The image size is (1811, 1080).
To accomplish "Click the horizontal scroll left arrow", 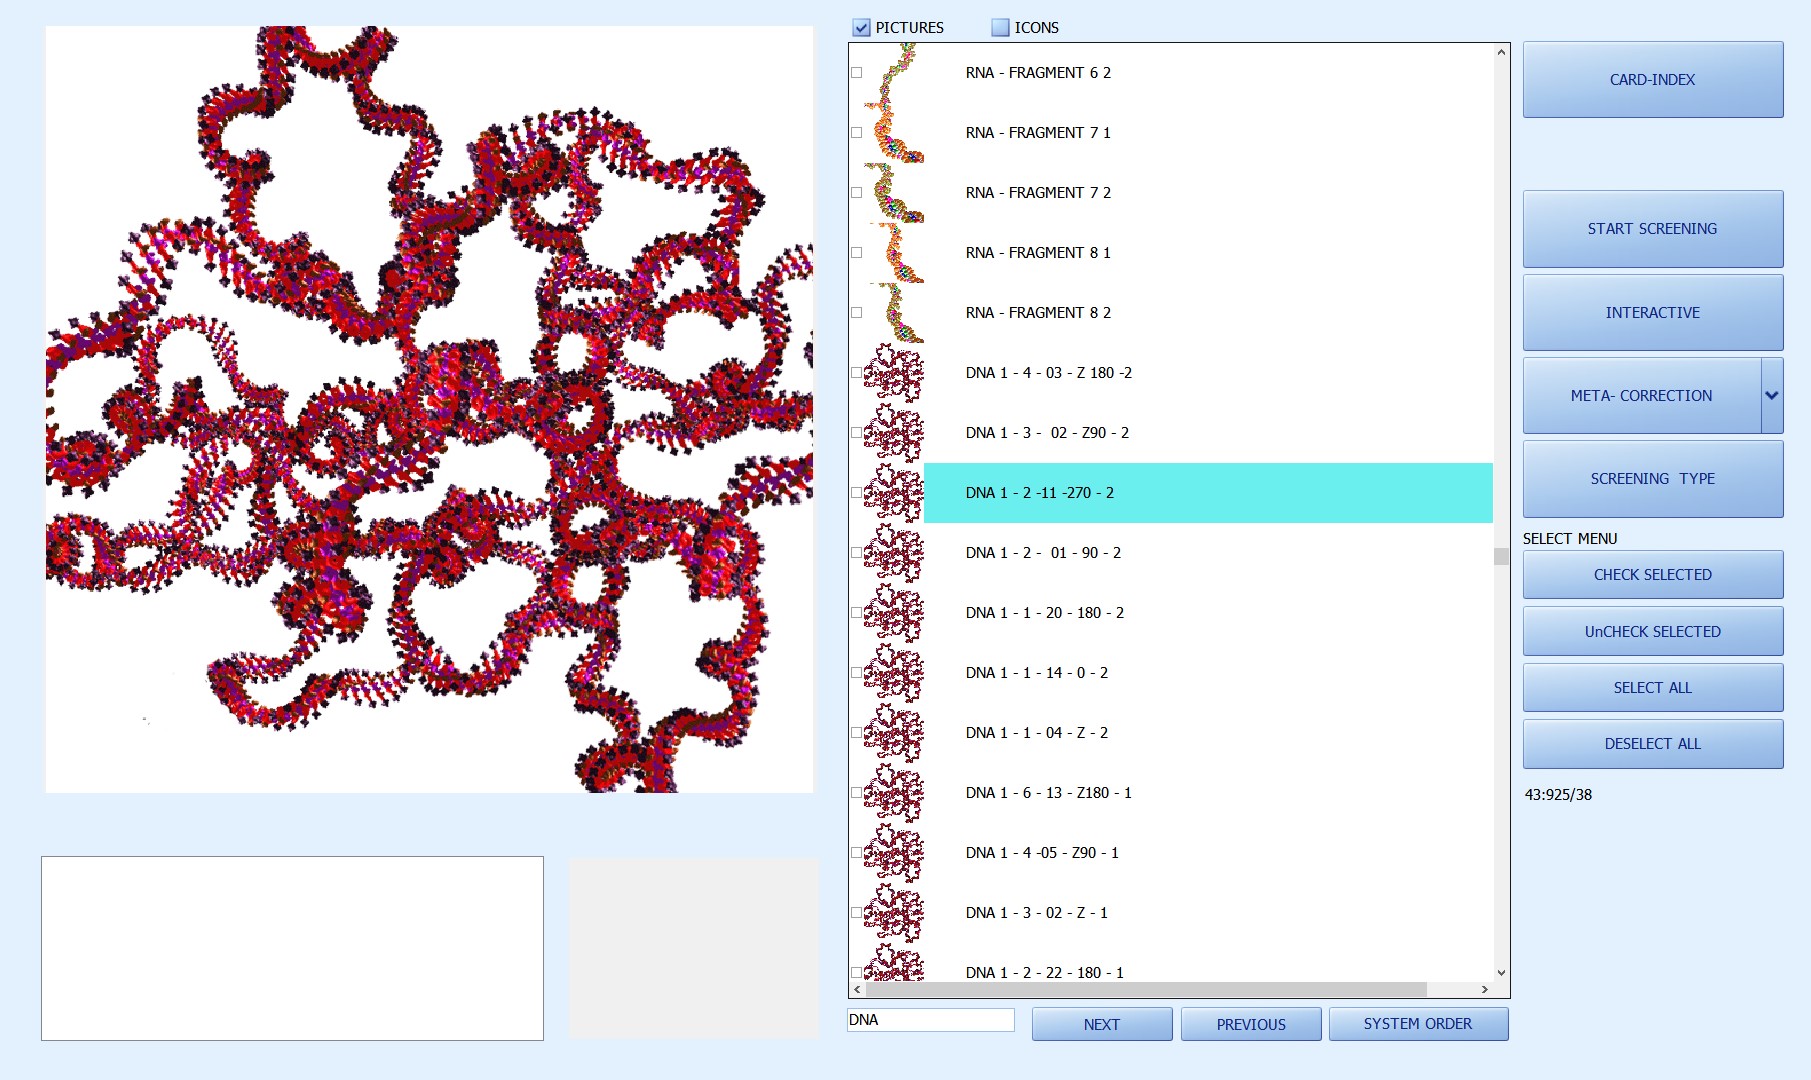I will coord(857,989).
